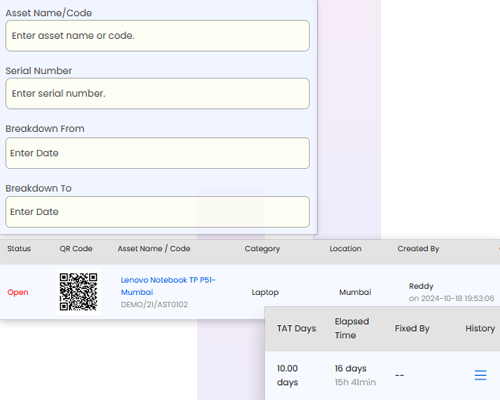Open the Breakdown To date field

[x=157, y=212]
